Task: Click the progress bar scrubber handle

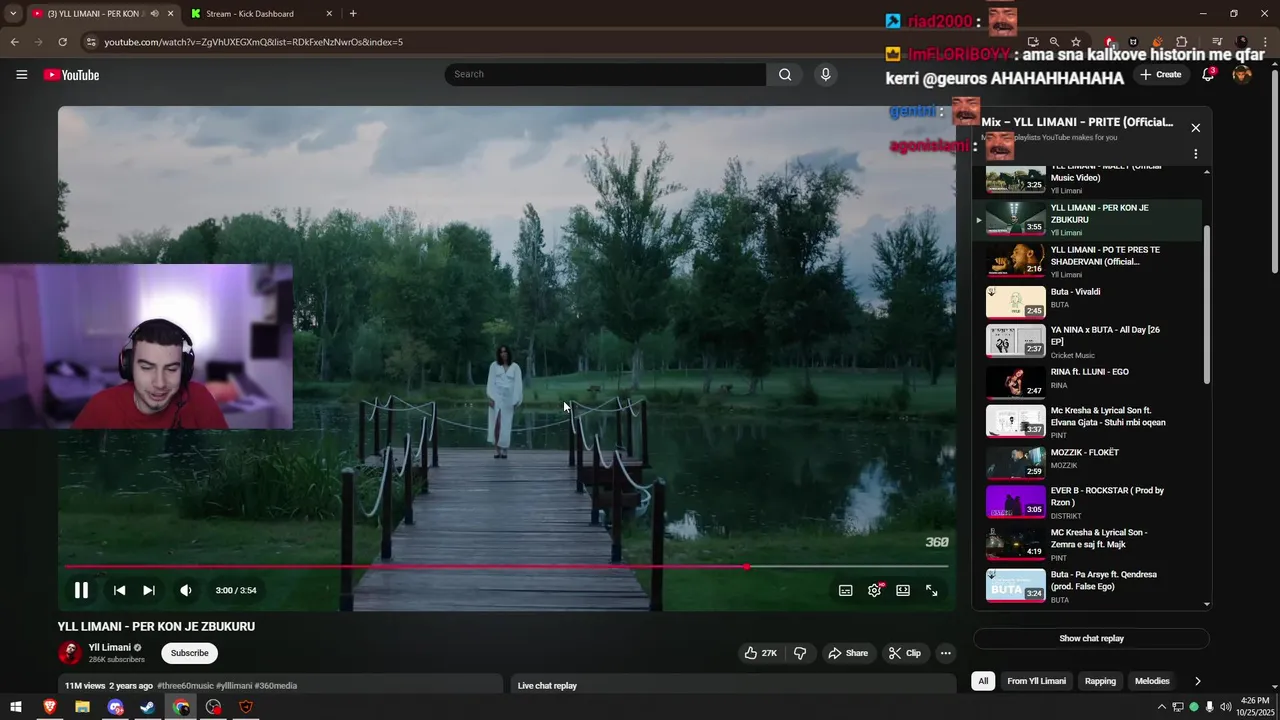Action: 746,567
